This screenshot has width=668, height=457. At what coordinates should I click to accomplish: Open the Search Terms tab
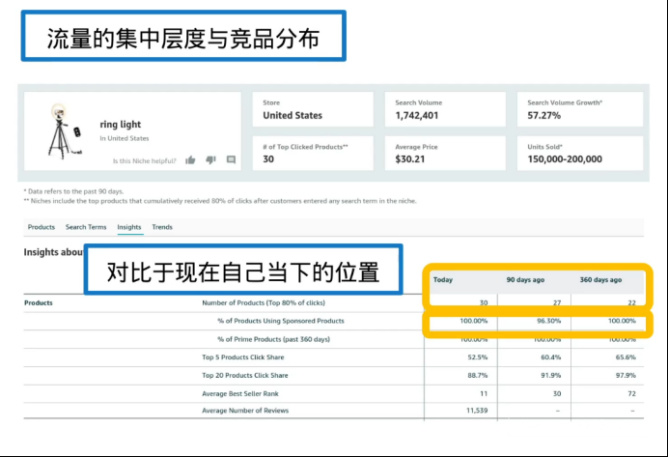[x=86, y=227]
